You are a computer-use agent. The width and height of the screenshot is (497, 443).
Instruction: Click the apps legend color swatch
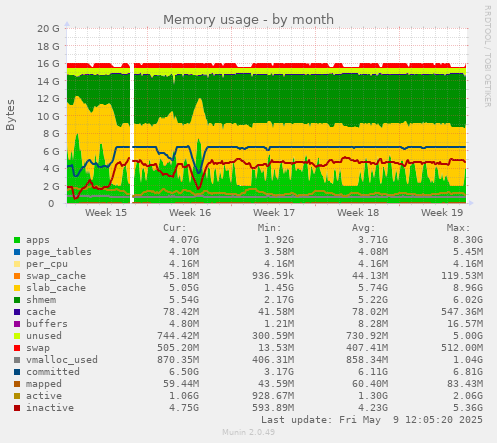(x=17, y=240)
